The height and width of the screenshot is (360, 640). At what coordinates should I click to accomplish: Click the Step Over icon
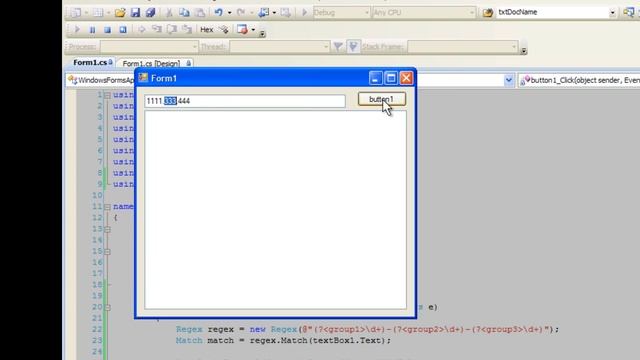pyautogui.click(x=172, y=29)
